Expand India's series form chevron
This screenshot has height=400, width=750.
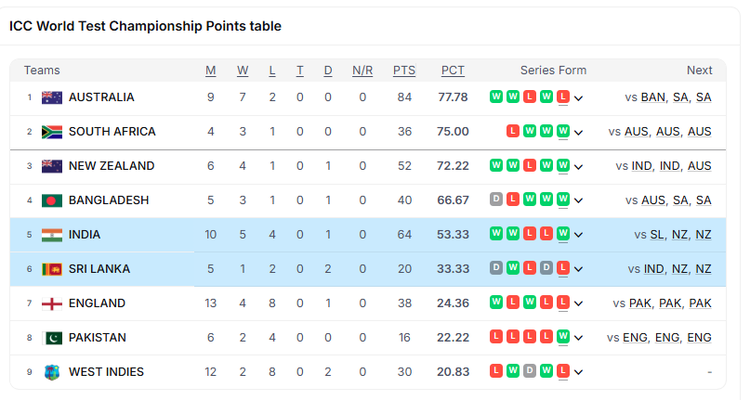(578, 235)
